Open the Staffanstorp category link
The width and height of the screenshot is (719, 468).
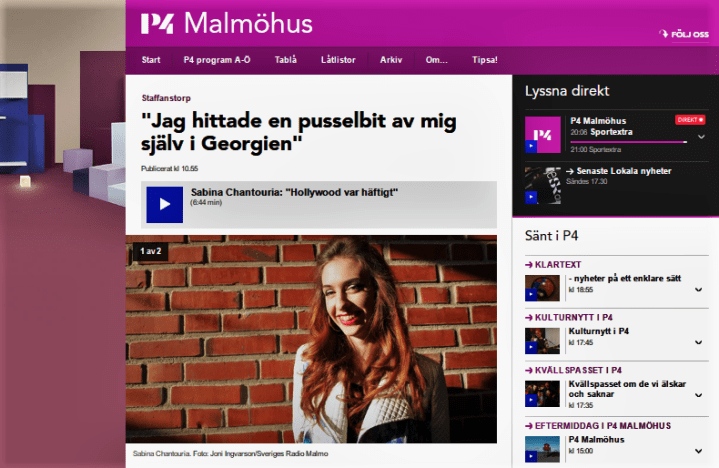pos(166,98)
